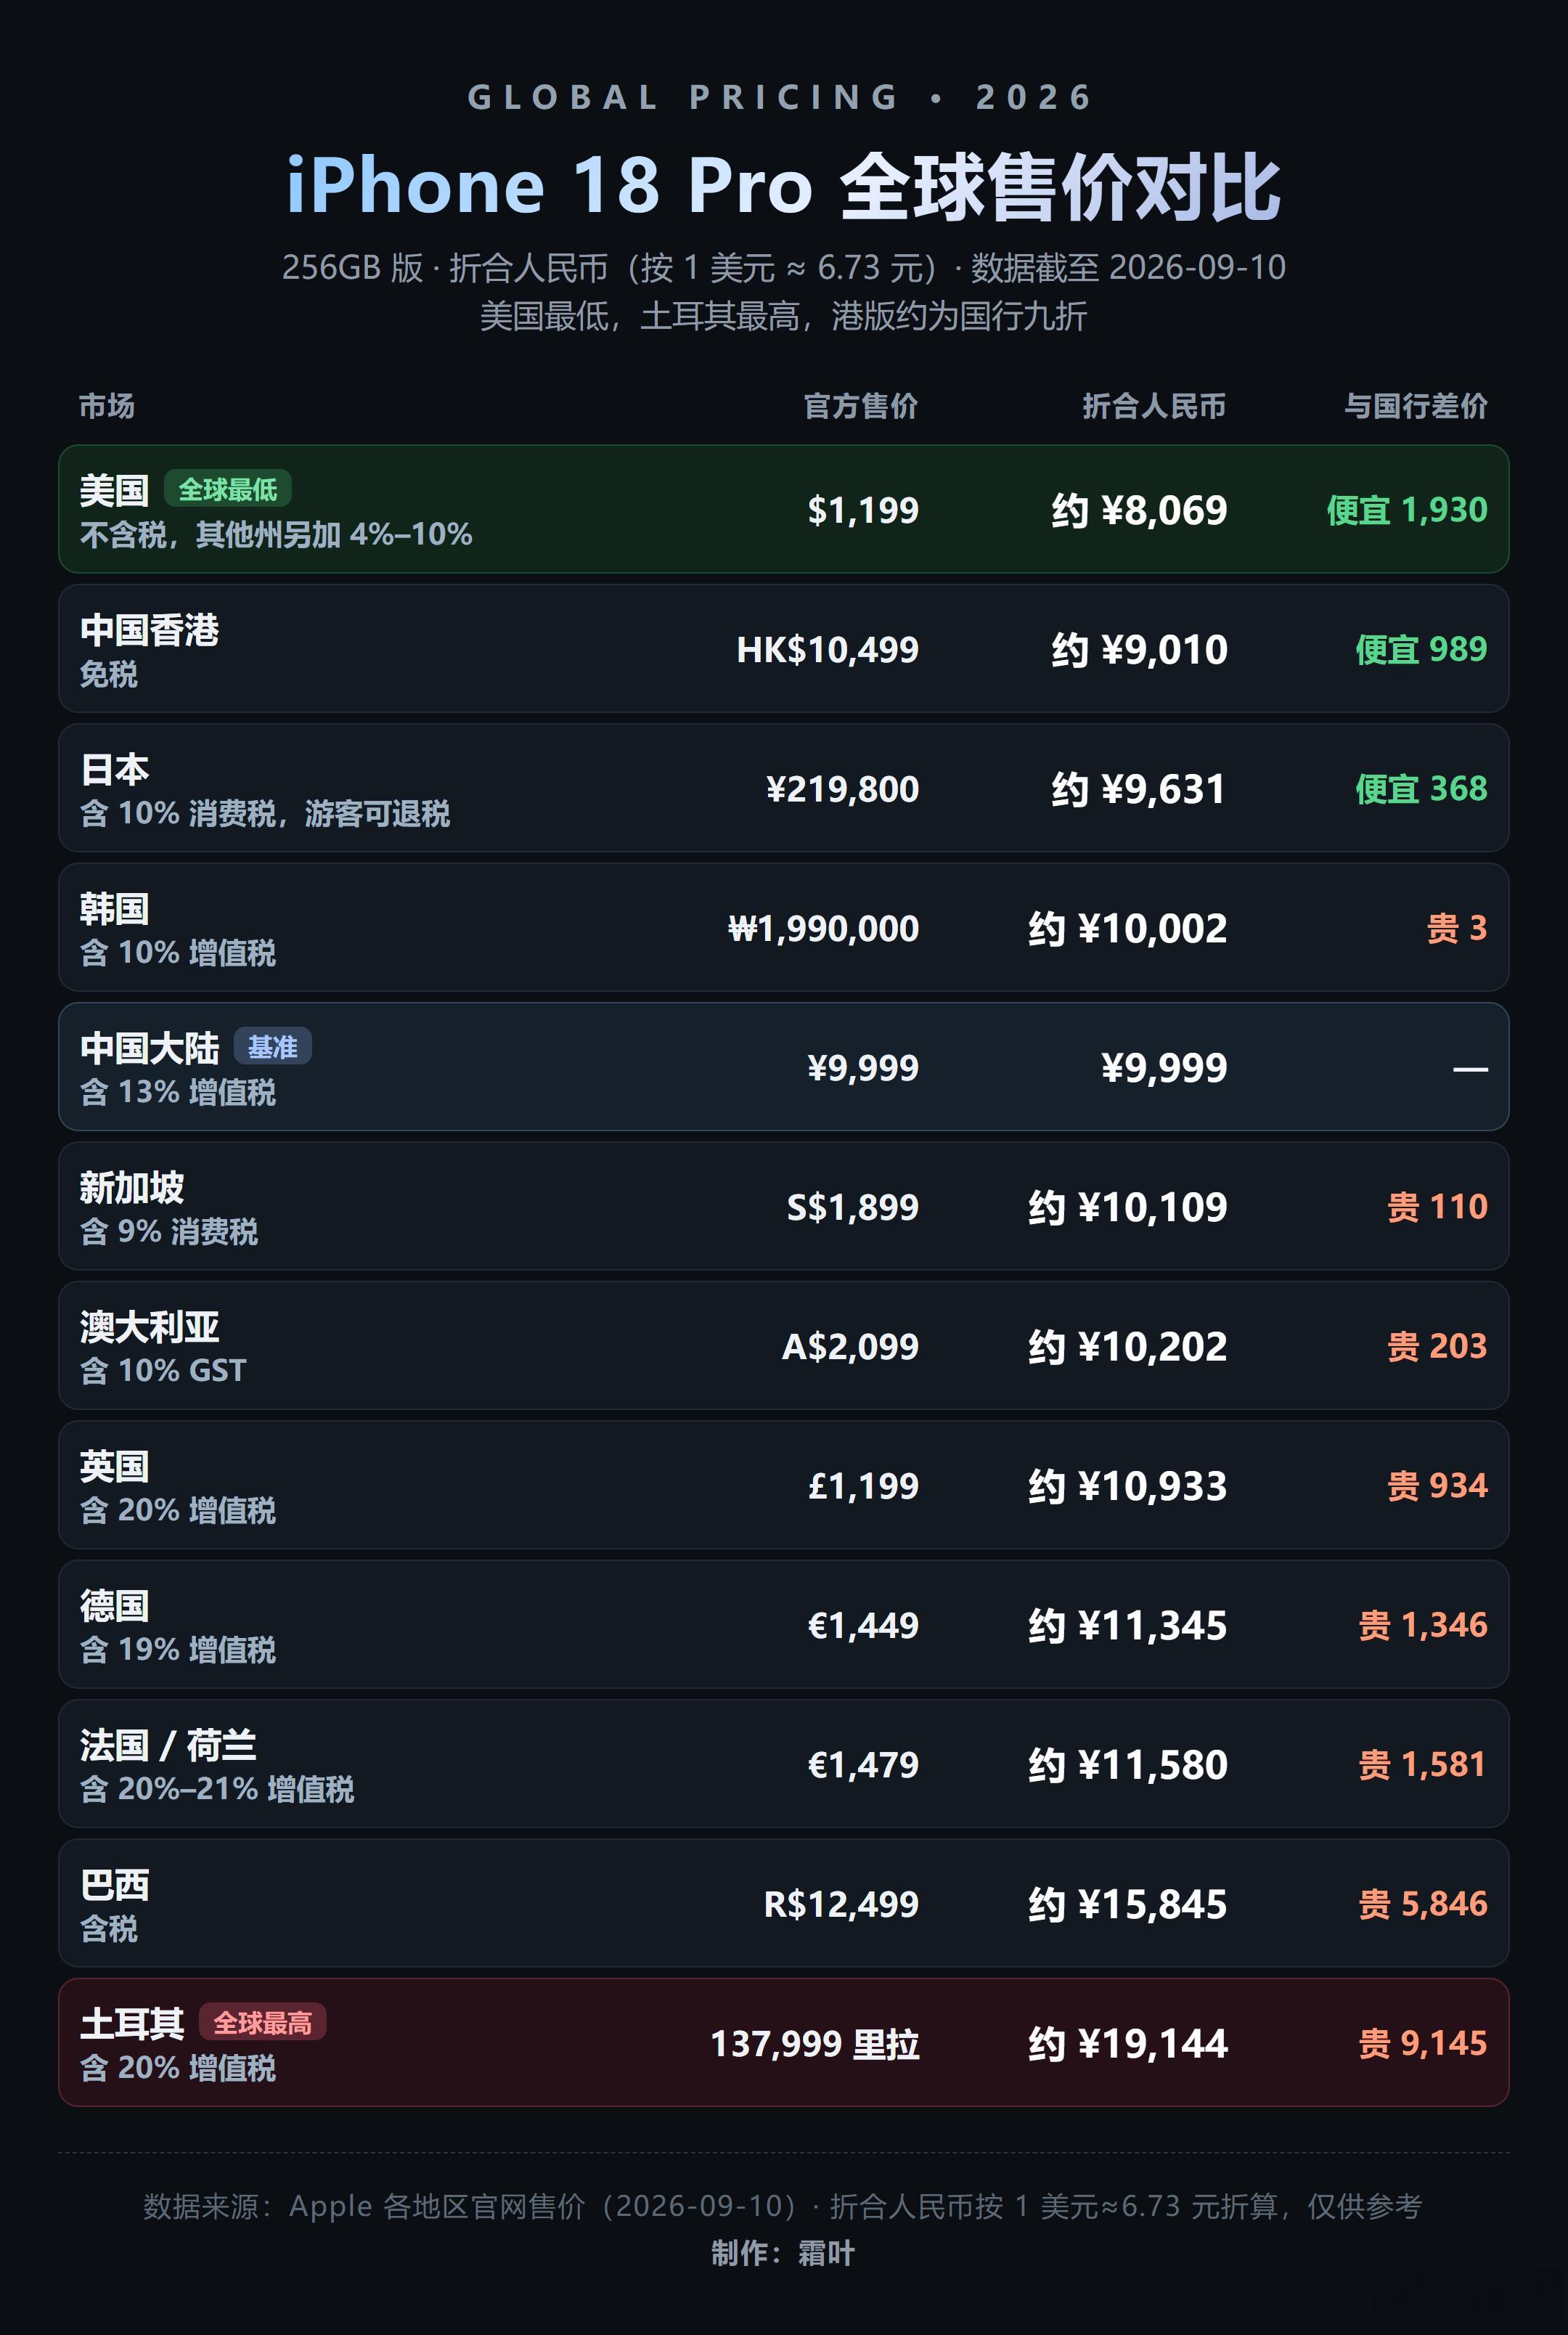Click the 德国 difference 贵 1,346

point(1423,1625)
